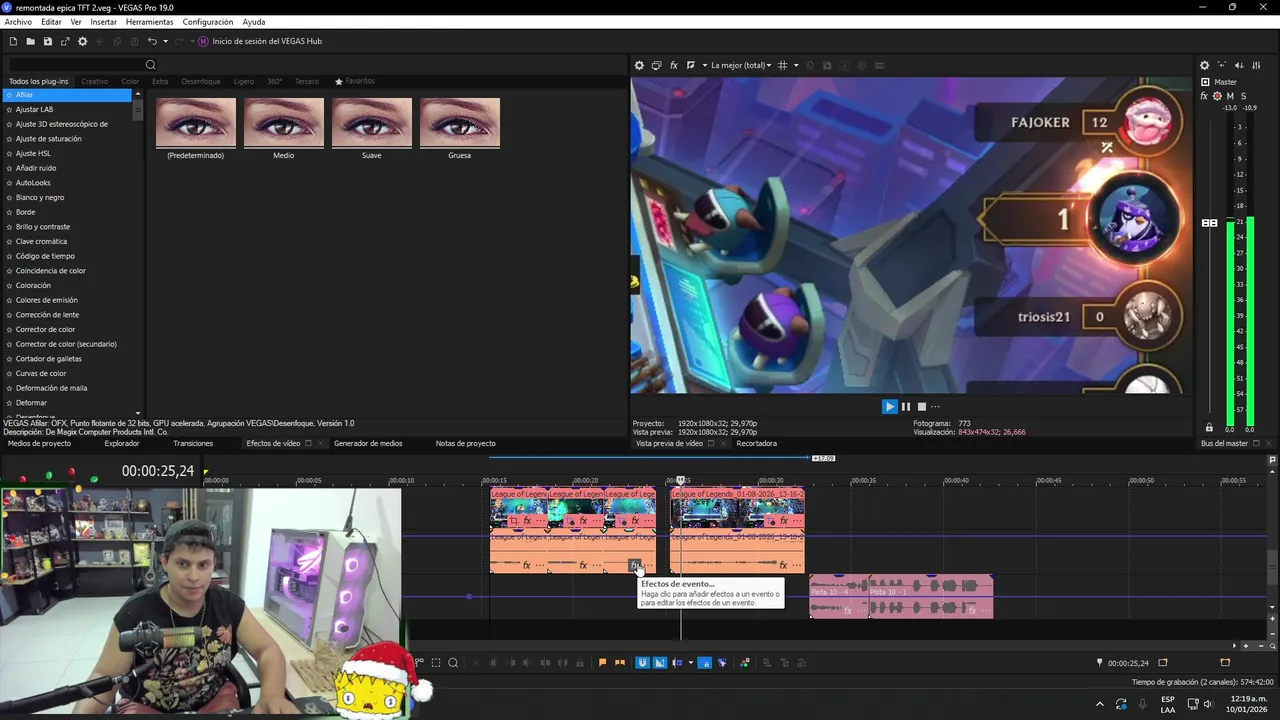Switch to the Transiciones tab
Viewport: 1280px width, 720px height.
[x=193, y=443]
